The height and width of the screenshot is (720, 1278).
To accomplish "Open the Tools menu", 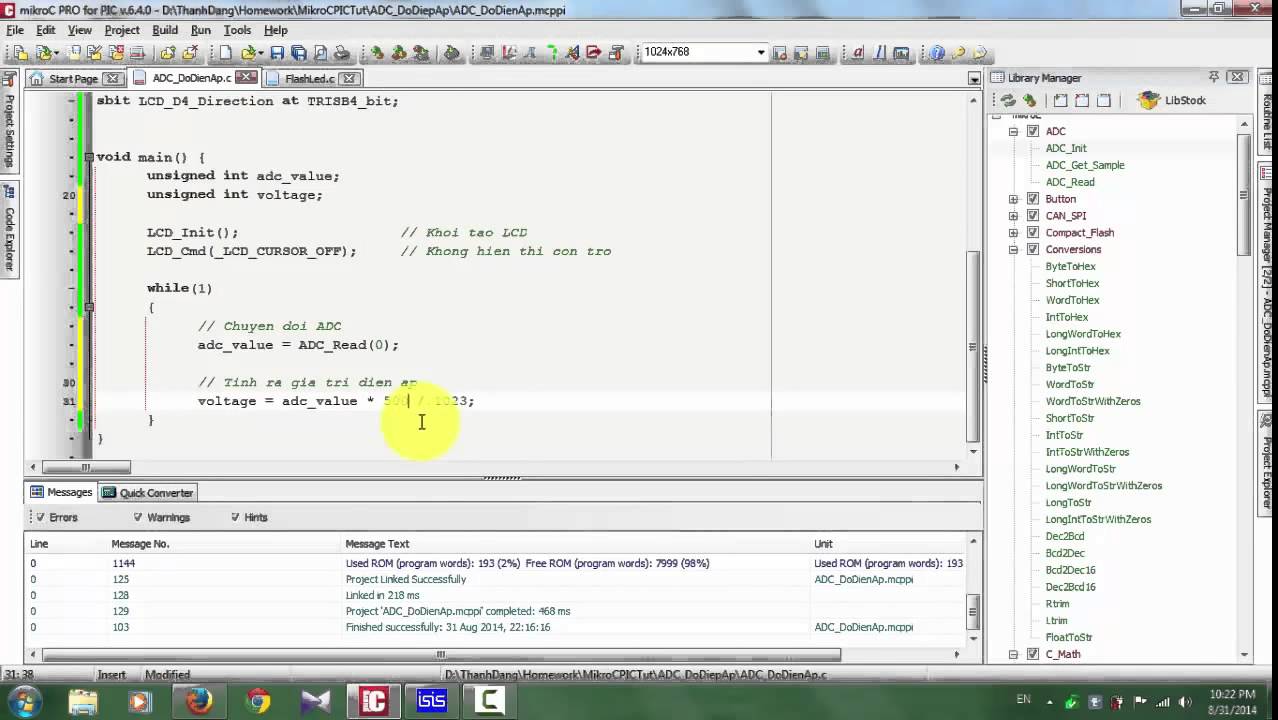I will tap(237, 30).
